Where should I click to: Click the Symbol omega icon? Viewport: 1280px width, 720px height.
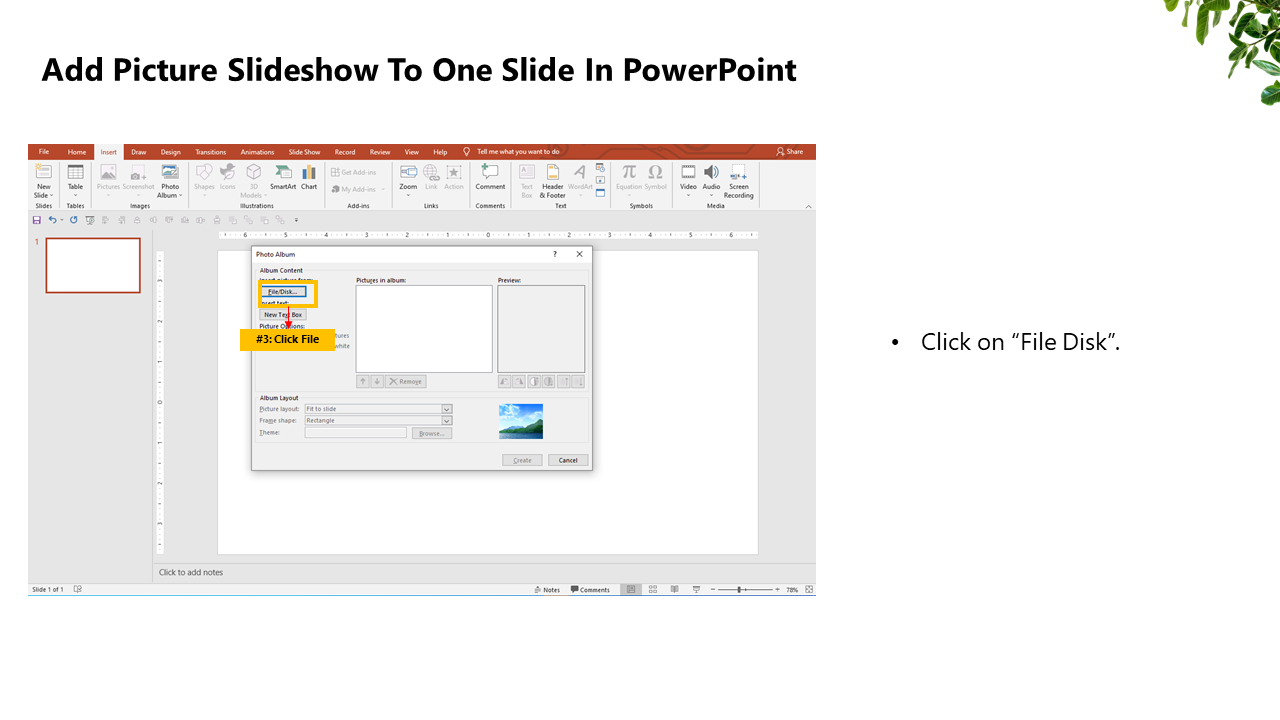click(x=655, y=173)
